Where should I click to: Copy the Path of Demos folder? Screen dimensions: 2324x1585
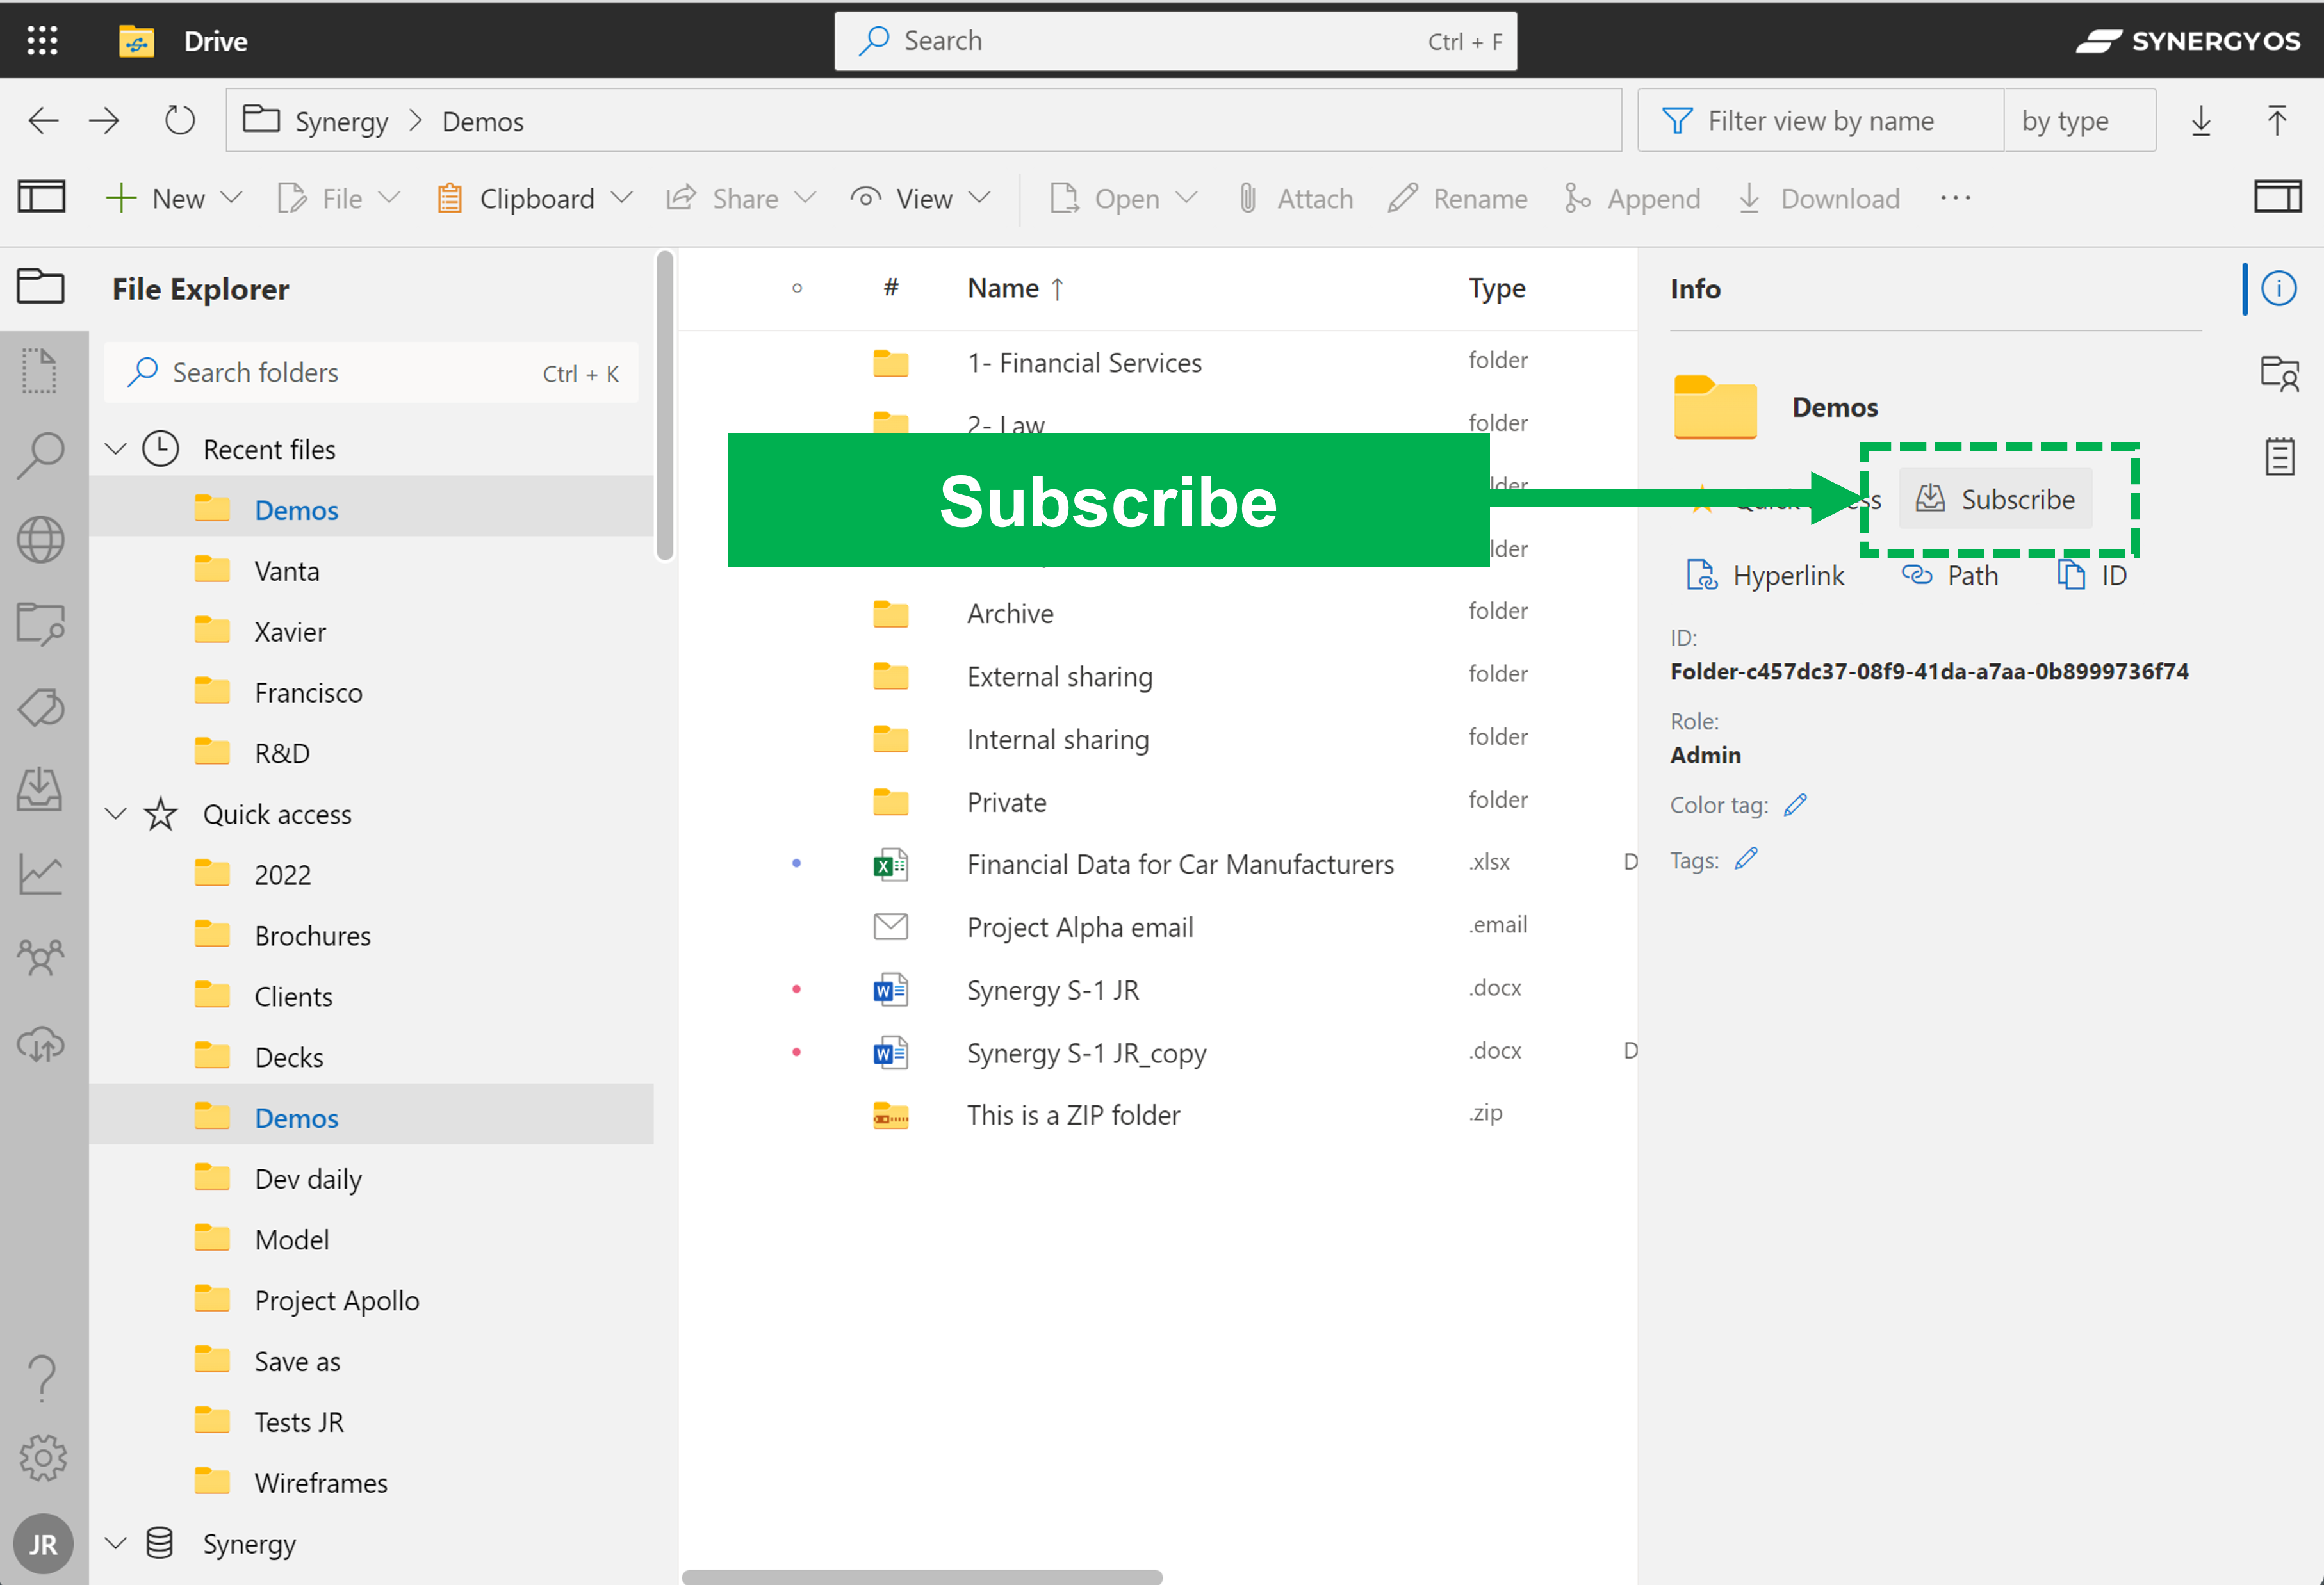(1949, 576)
